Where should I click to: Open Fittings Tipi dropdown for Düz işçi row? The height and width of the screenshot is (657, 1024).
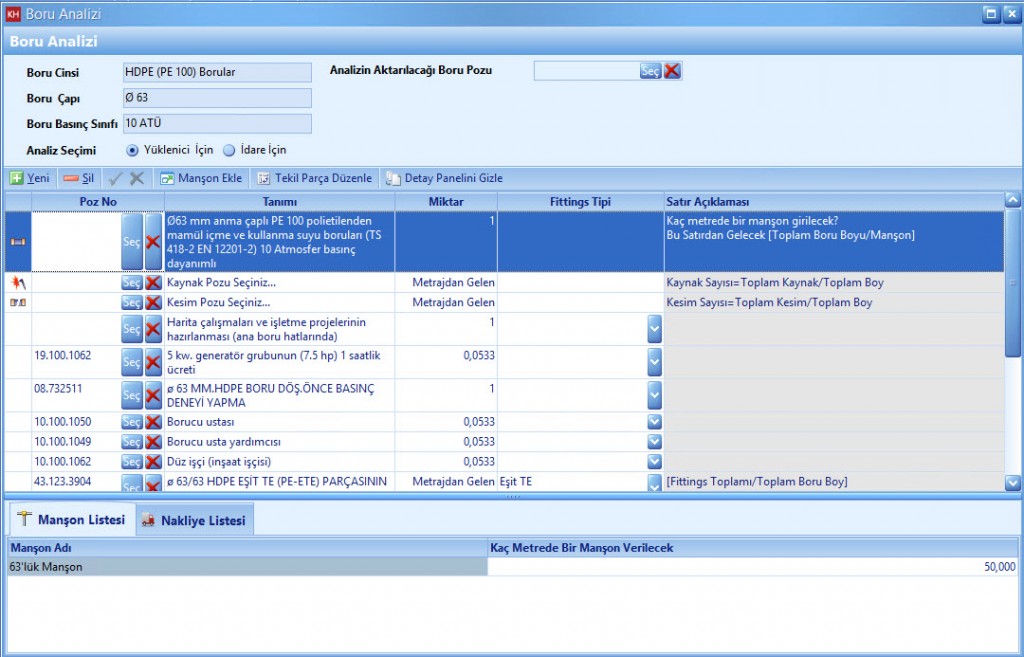(654, 462)
